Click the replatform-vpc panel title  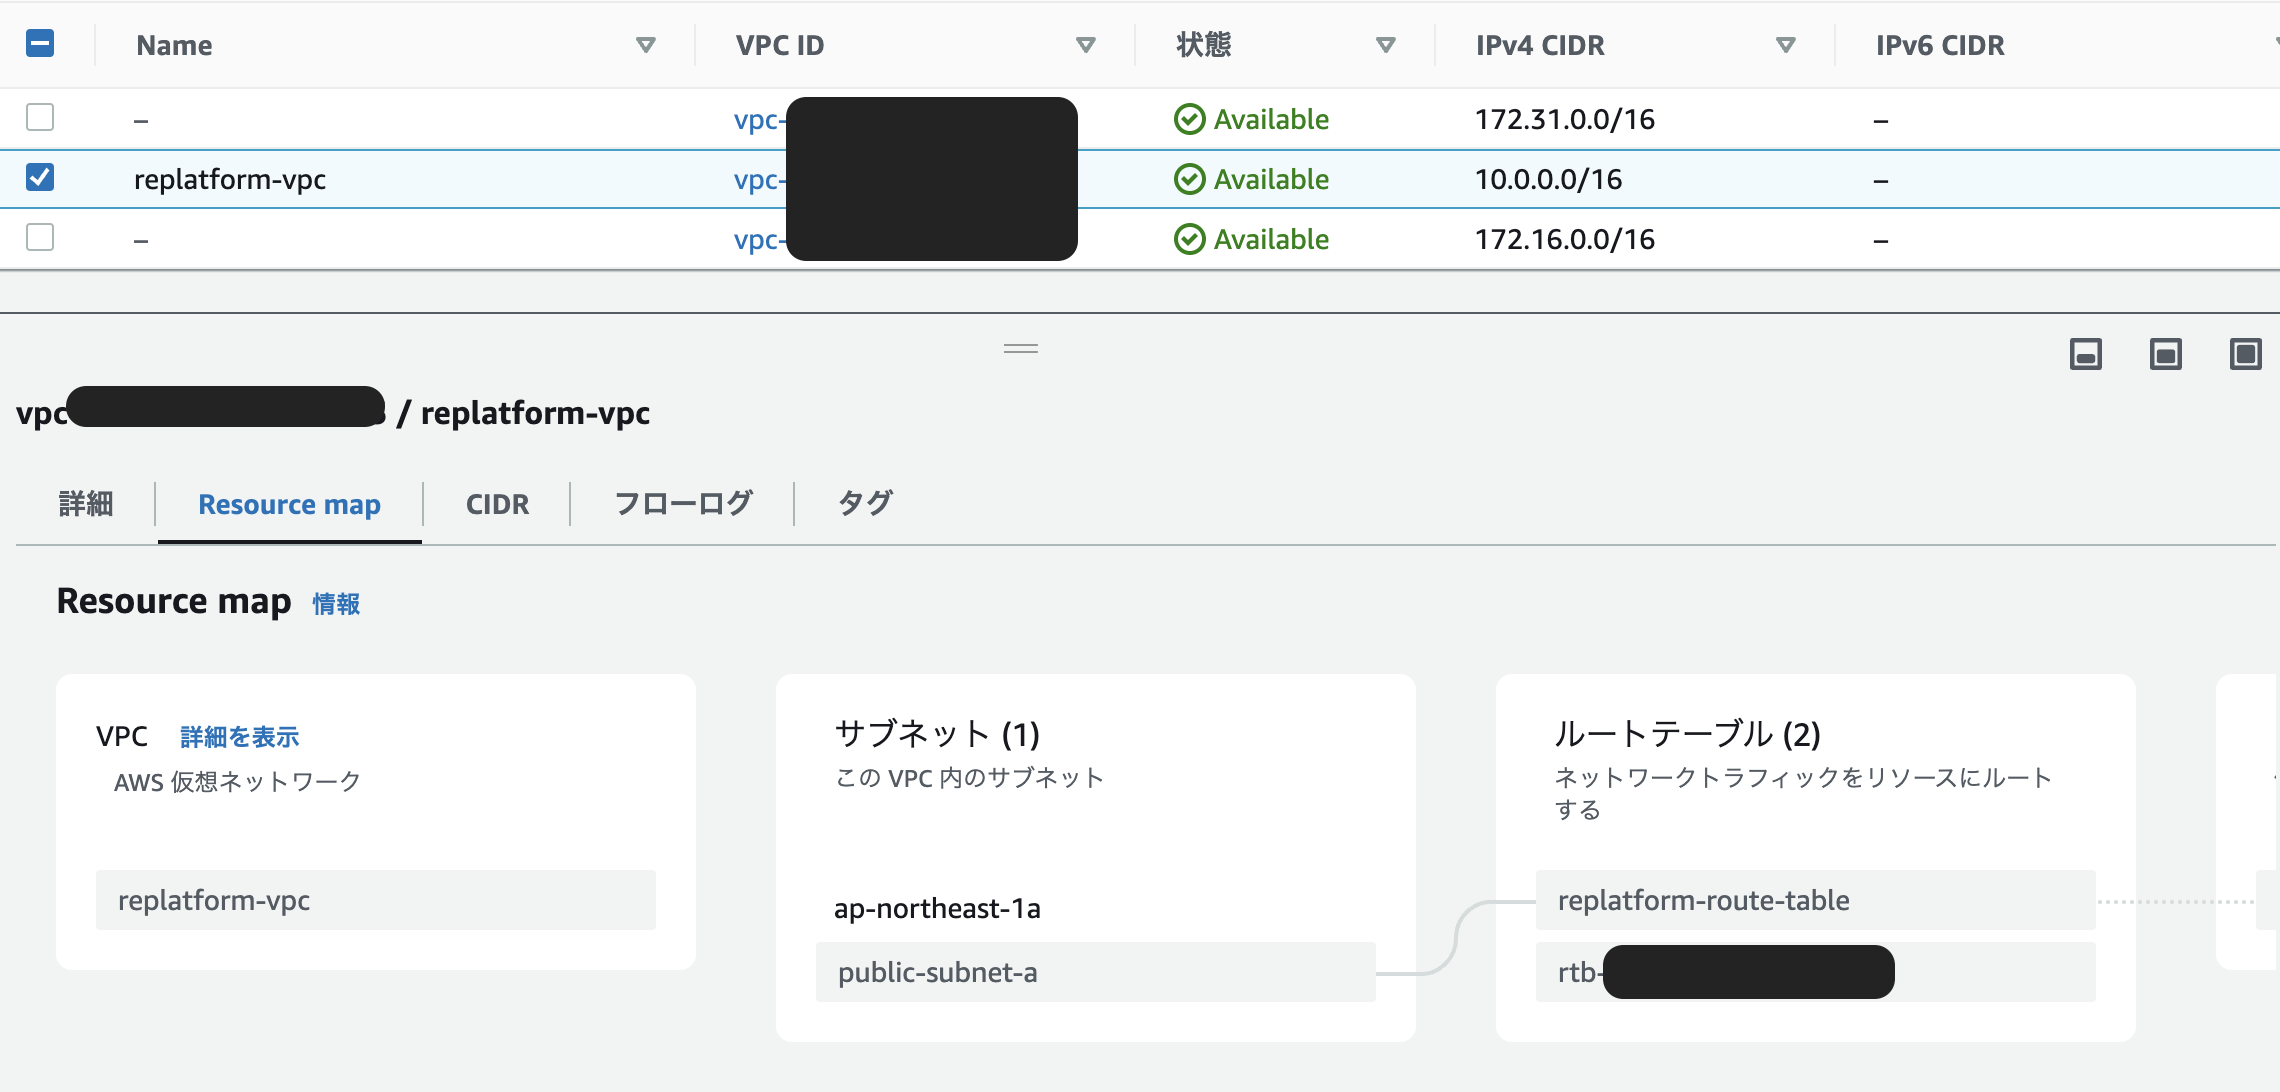point(535,412)
